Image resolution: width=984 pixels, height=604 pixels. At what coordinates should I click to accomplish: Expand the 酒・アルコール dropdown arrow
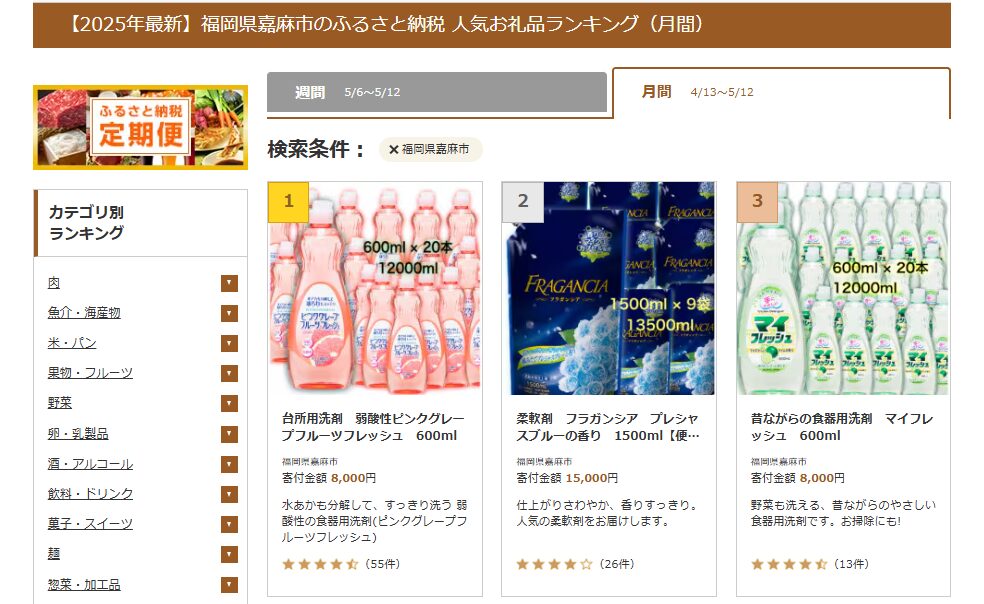pyautogui.click(x=229, y=464)
